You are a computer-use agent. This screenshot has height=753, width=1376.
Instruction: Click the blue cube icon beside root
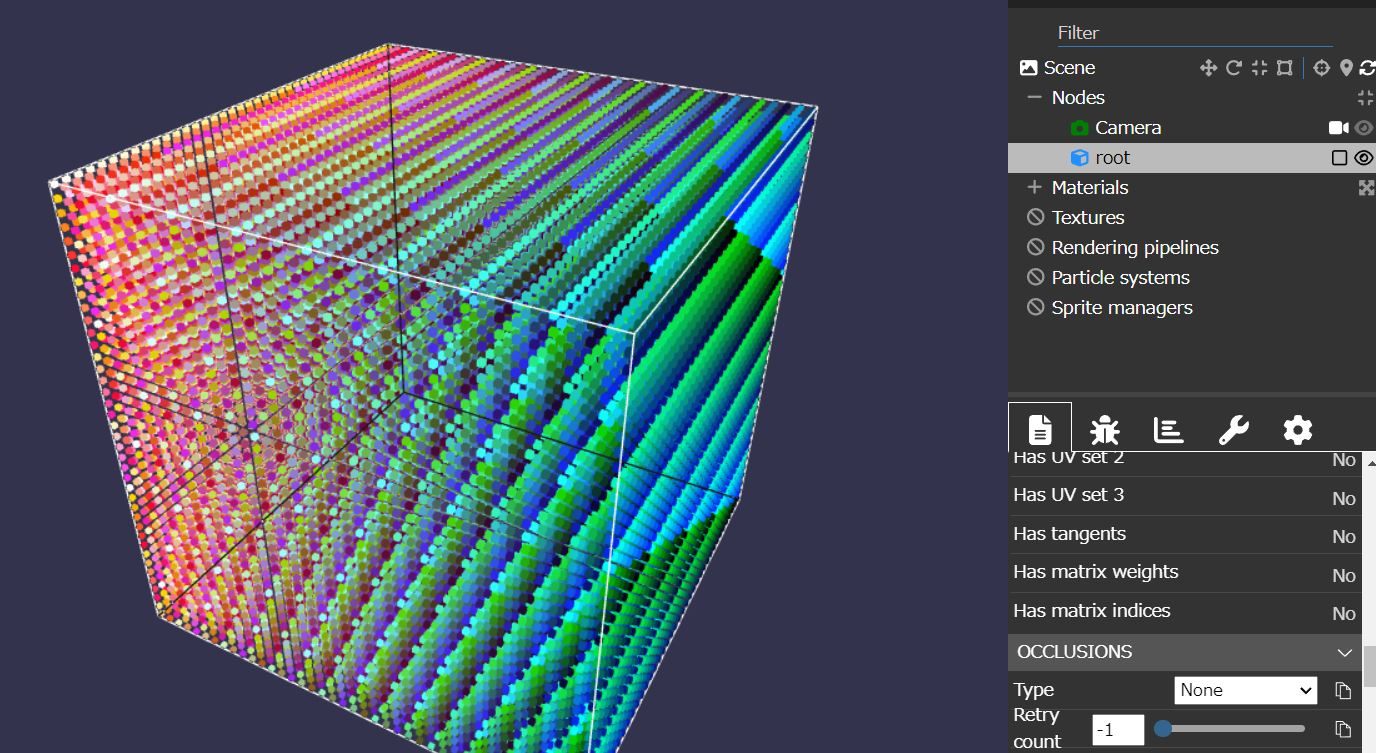(x=1079, y=158)
